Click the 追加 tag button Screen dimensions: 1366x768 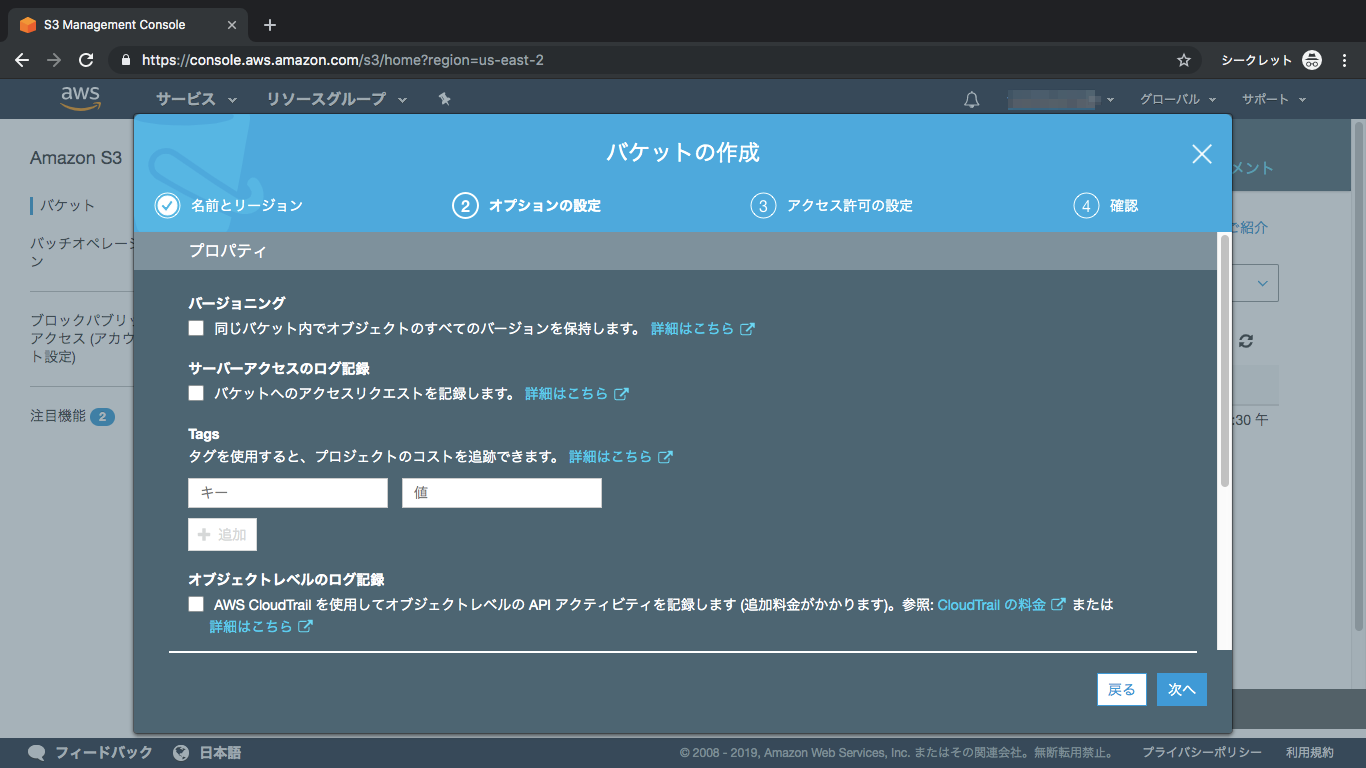coord(222,534)
